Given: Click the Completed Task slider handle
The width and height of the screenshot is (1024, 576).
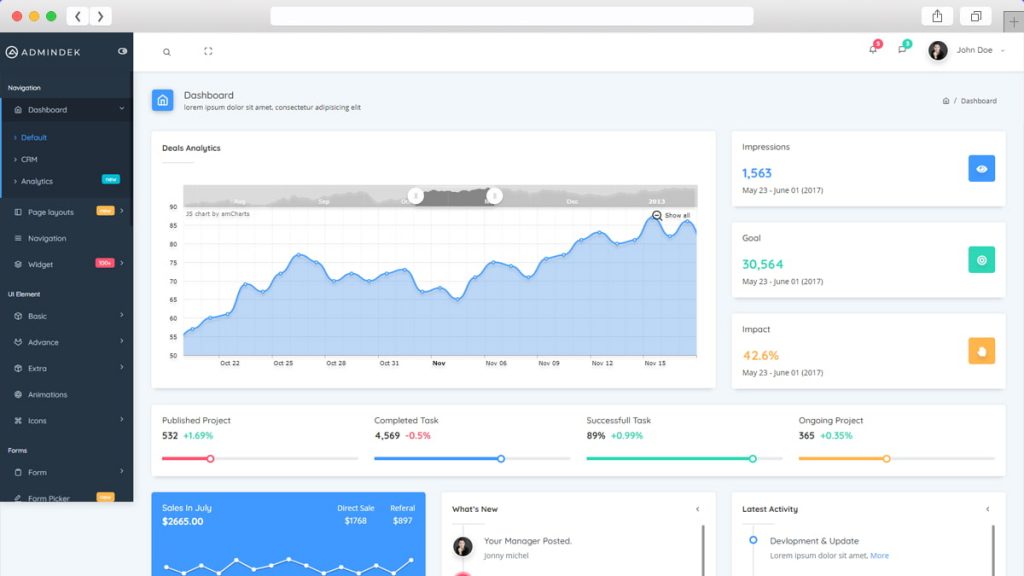Looking at the screenshot, I should [501, 458].
